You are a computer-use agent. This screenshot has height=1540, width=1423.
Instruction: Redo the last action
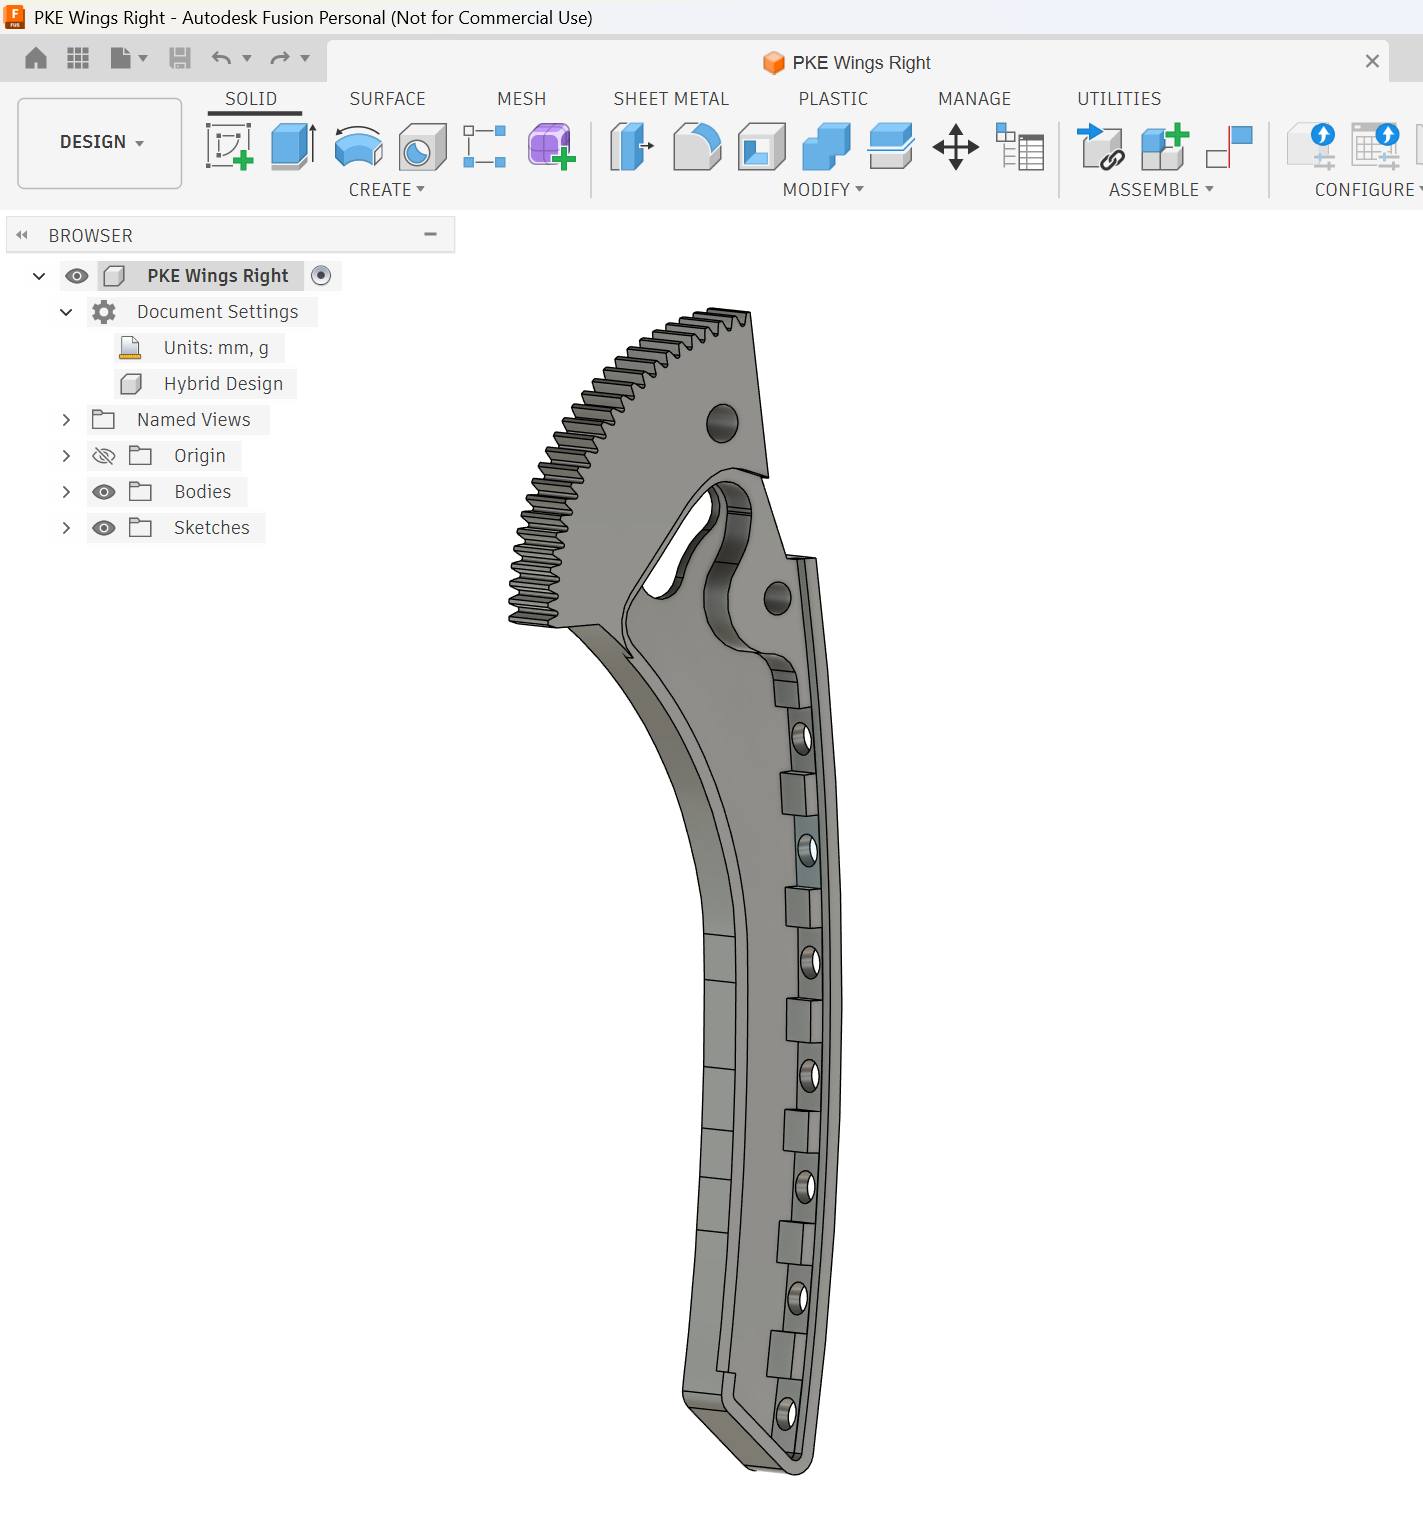pyautogui.click(x=280, y=58)
